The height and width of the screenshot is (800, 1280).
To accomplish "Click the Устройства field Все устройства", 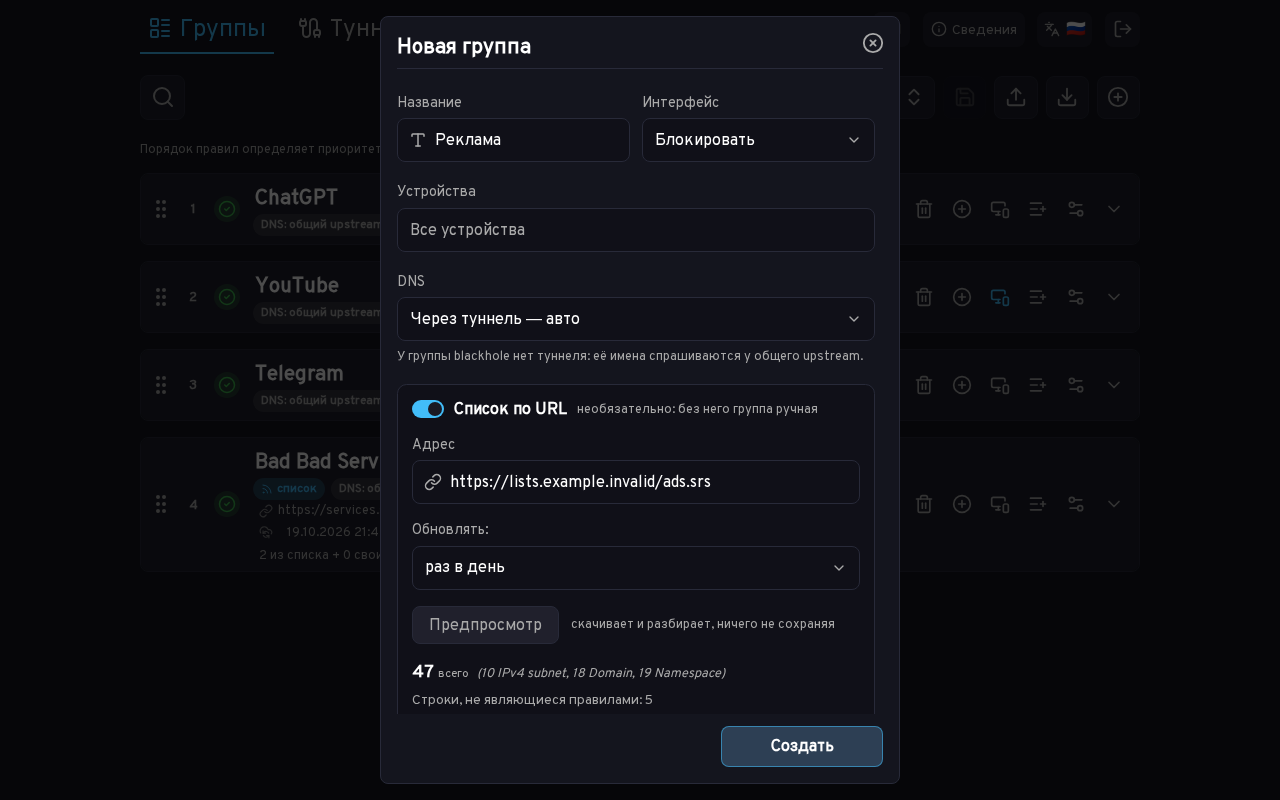I will (x=636, y=230).
